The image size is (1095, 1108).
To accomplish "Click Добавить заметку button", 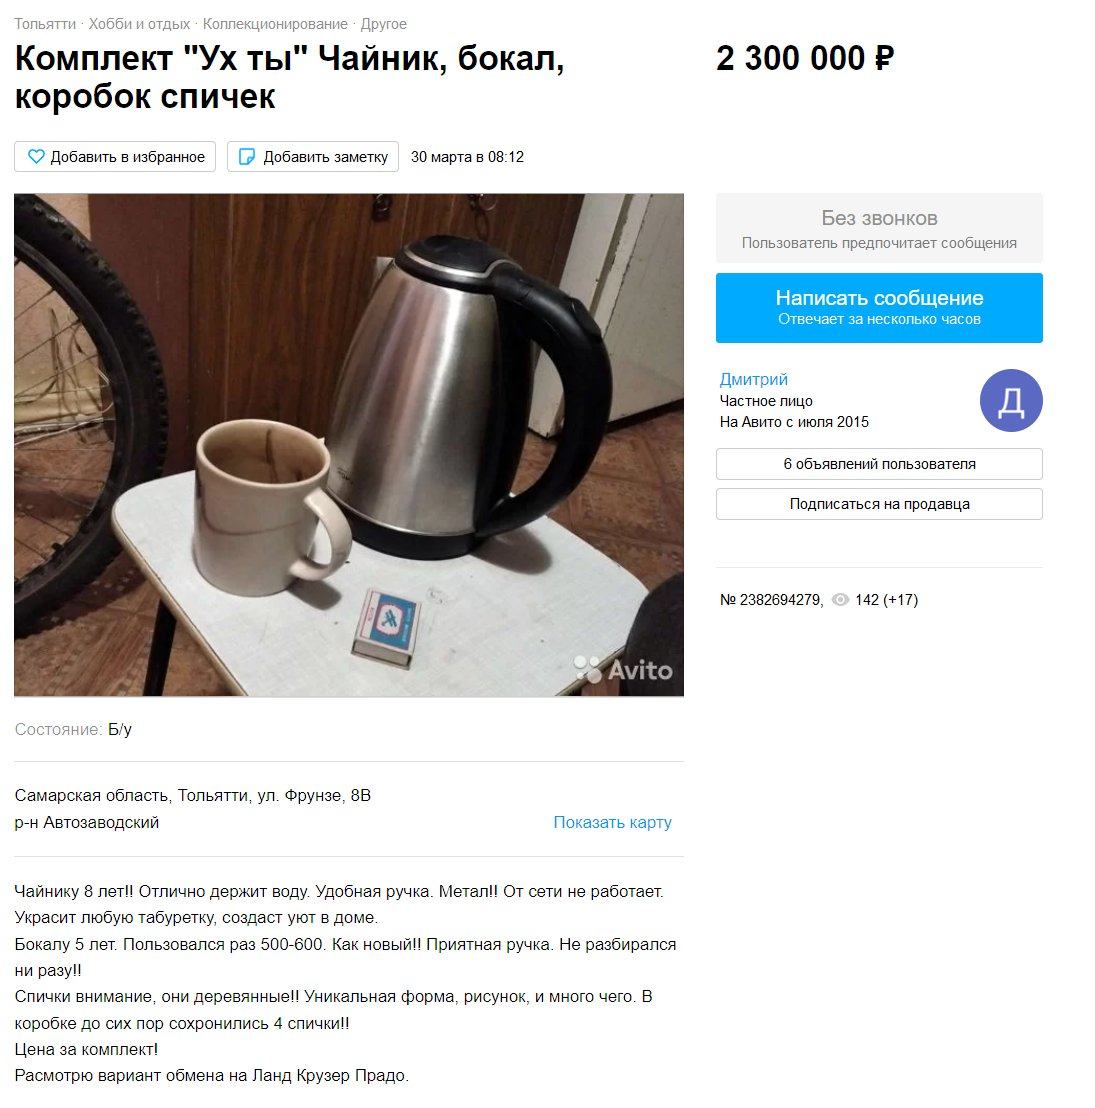I will click(x=313, y=157).
